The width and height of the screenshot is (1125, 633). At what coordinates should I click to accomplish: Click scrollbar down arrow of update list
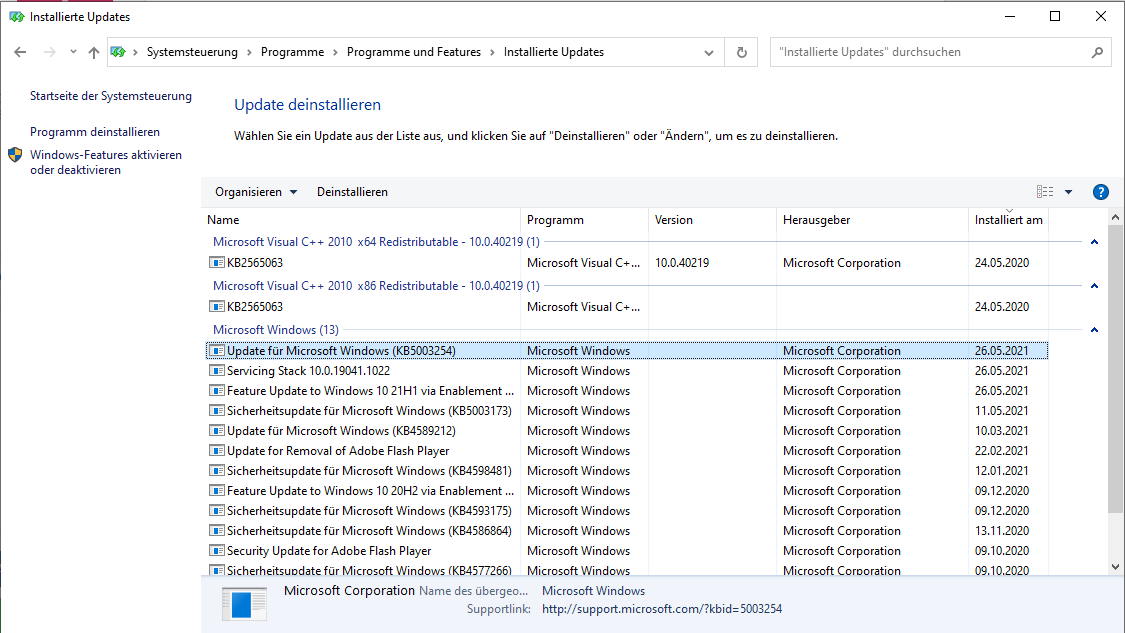pos(1115,567)
